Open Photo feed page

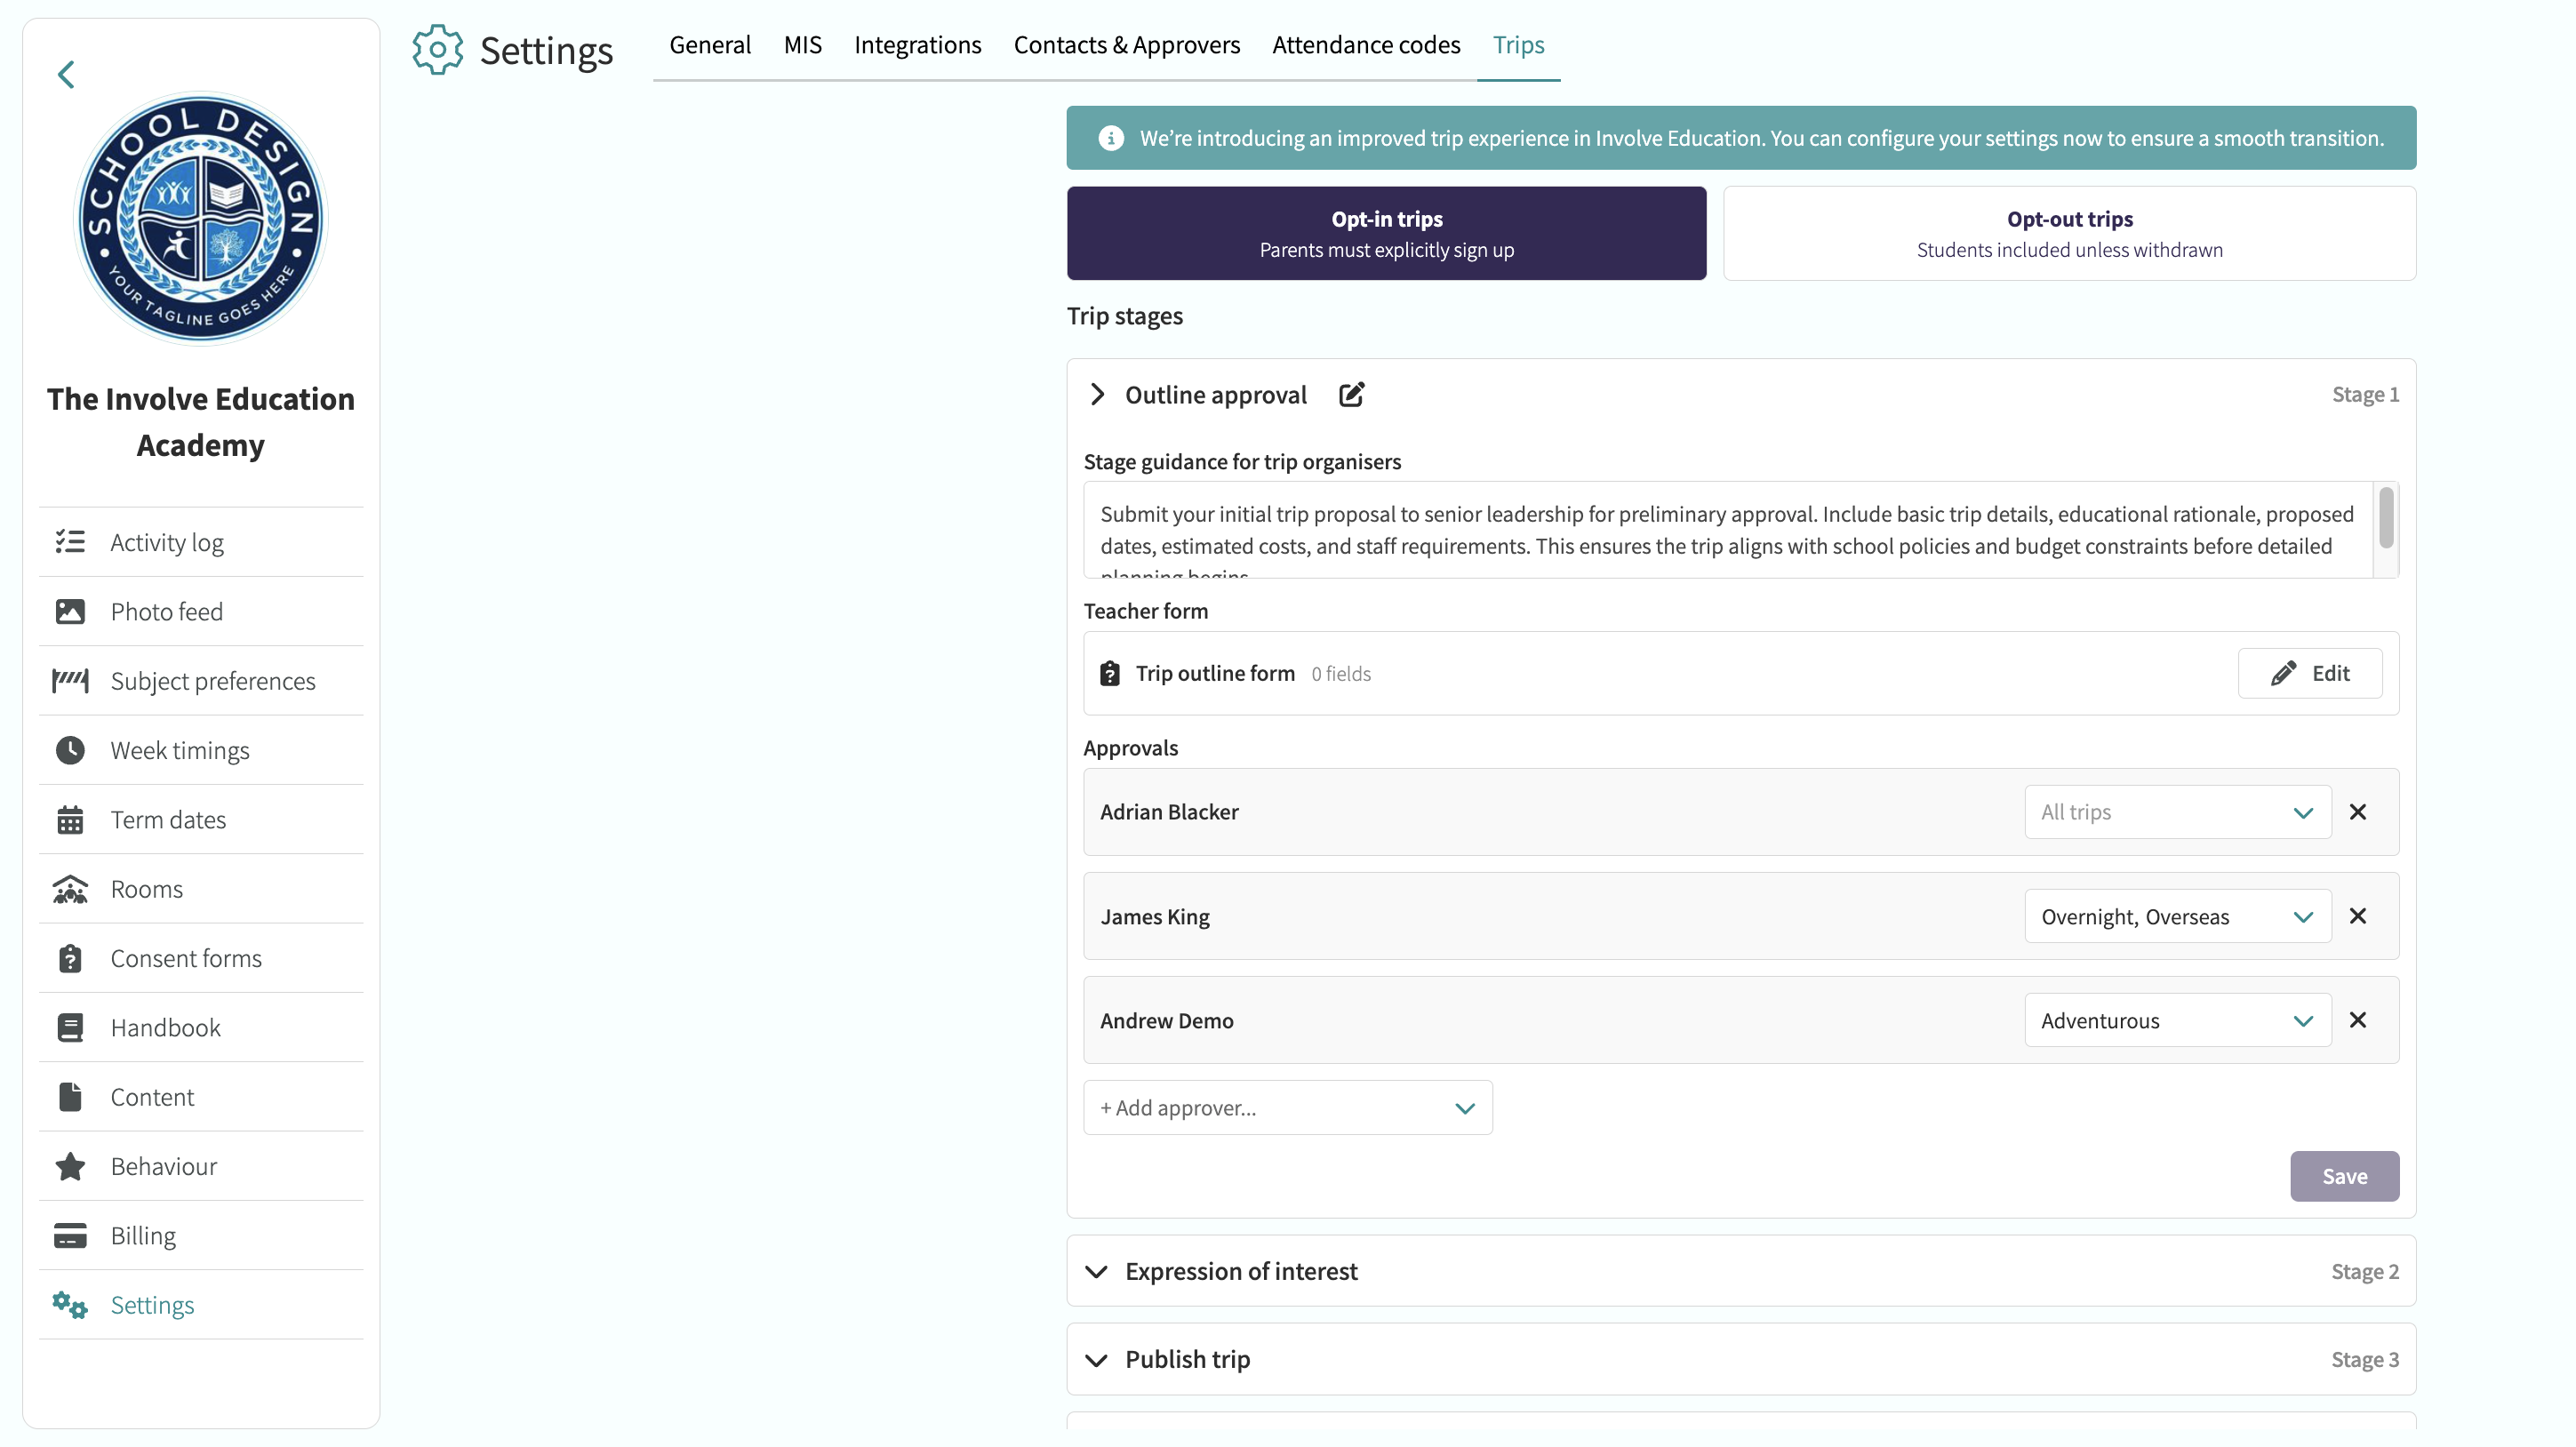[201, 611]
